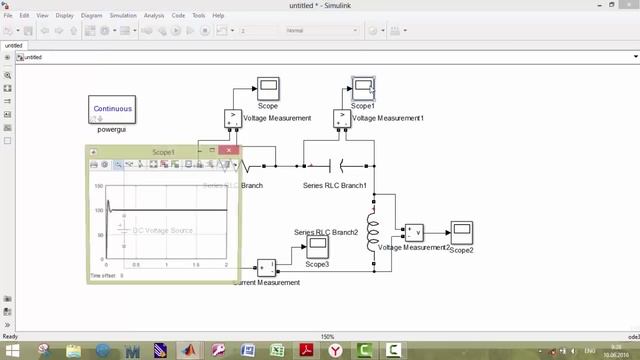Open the Windows Start button
640x360 pixels.
coord(12,351)
